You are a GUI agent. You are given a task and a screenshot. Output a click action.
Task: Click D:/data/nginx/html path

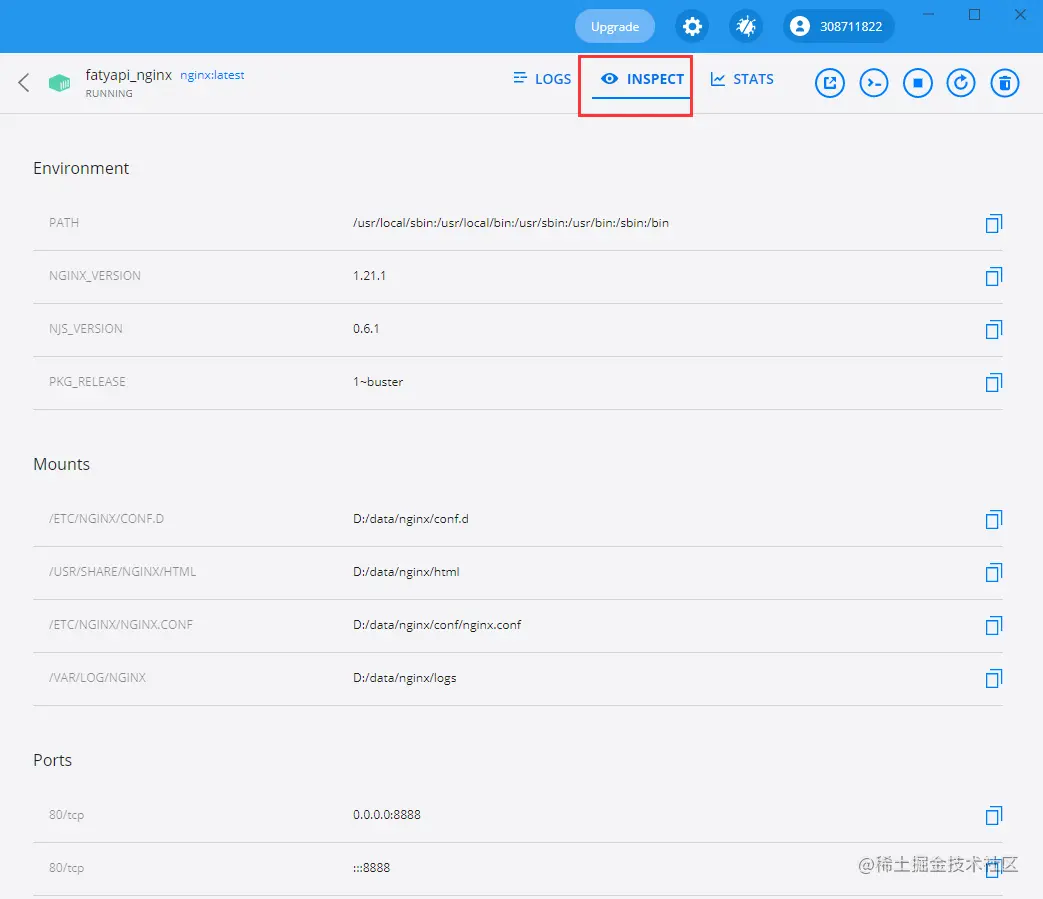coord(406,572)
